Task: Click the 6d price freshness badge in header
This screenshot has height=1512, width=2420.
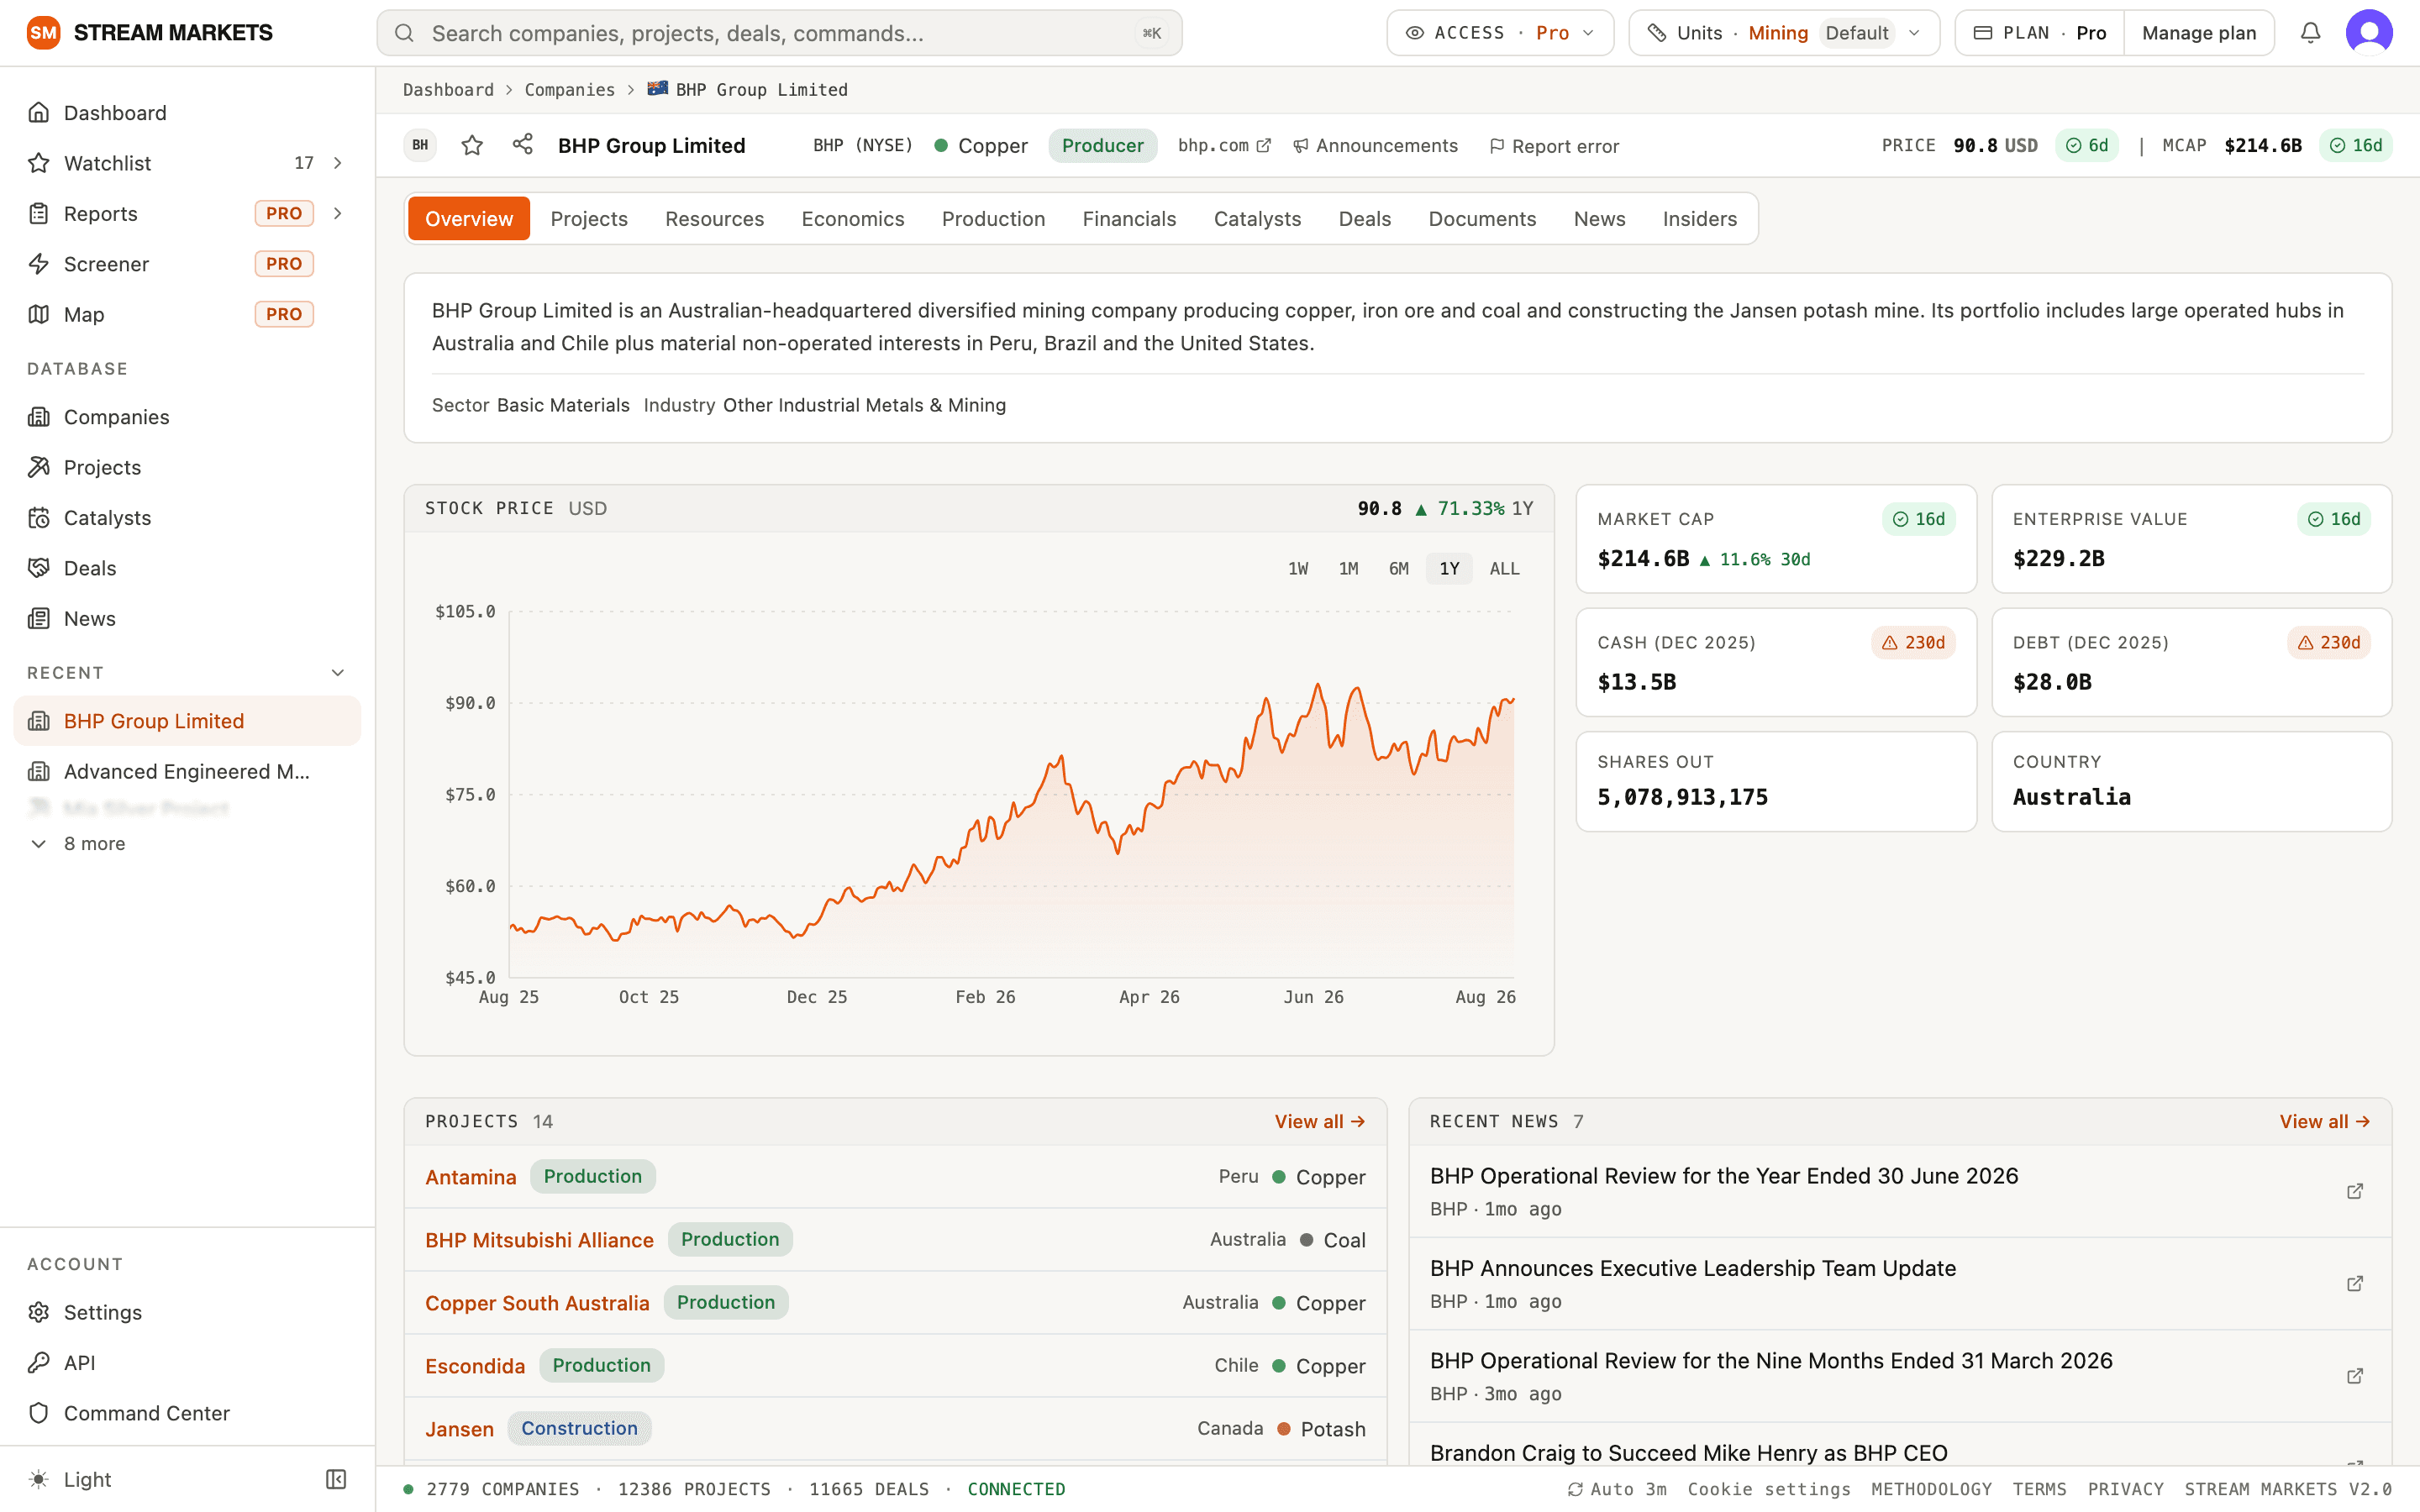Action: [x=2086, y=146]
